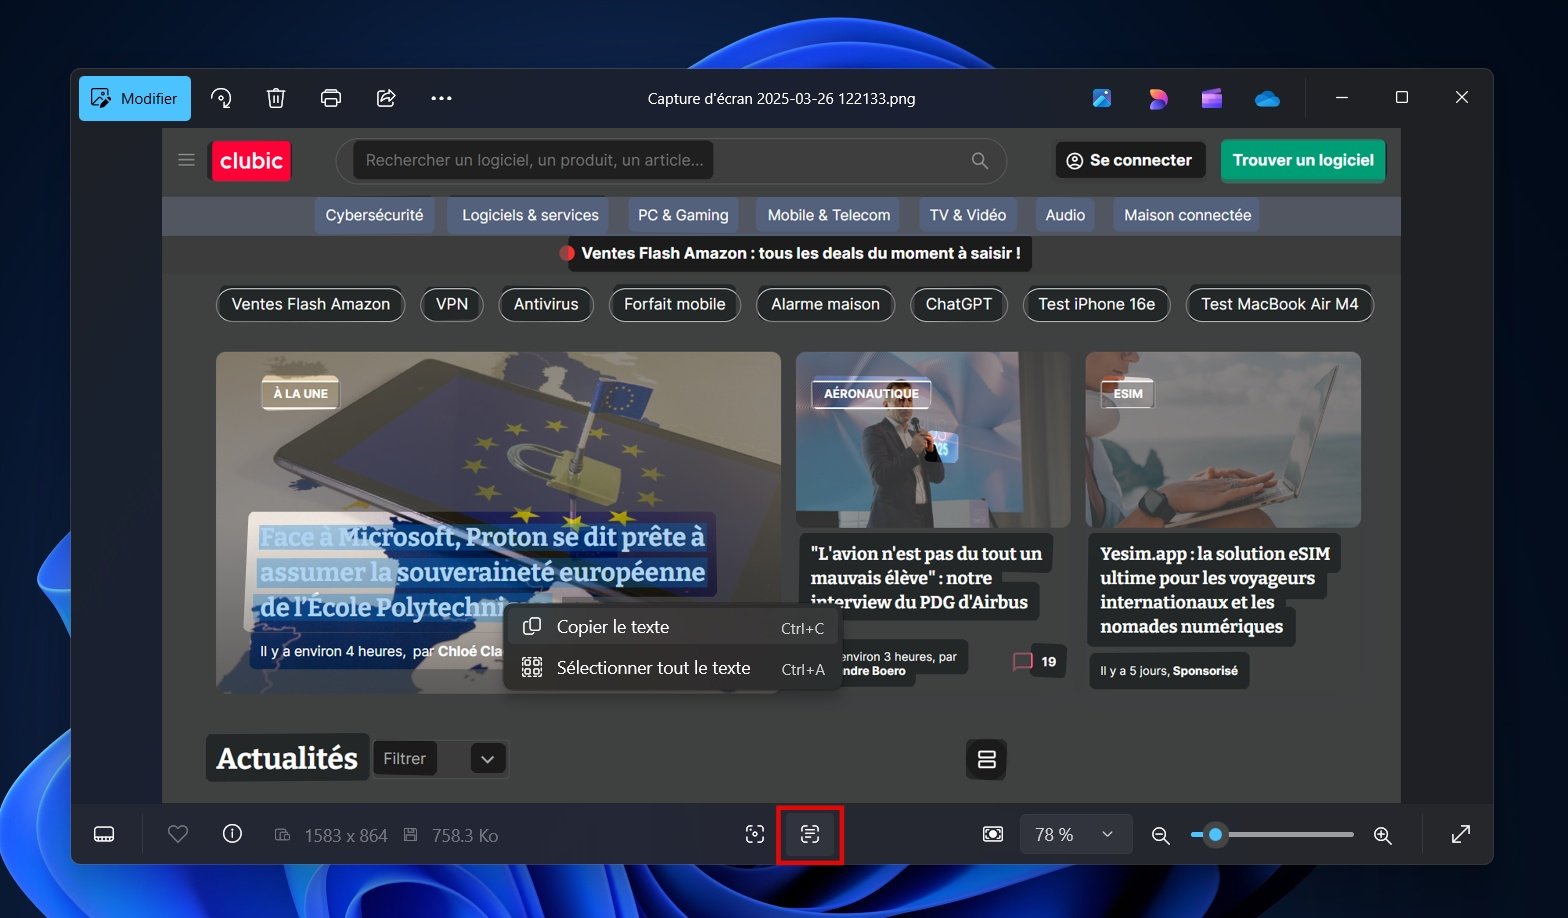Screen dimensions: 1568x918
Task: Open the Logiciels & services tab
Action: click(530, 215)
